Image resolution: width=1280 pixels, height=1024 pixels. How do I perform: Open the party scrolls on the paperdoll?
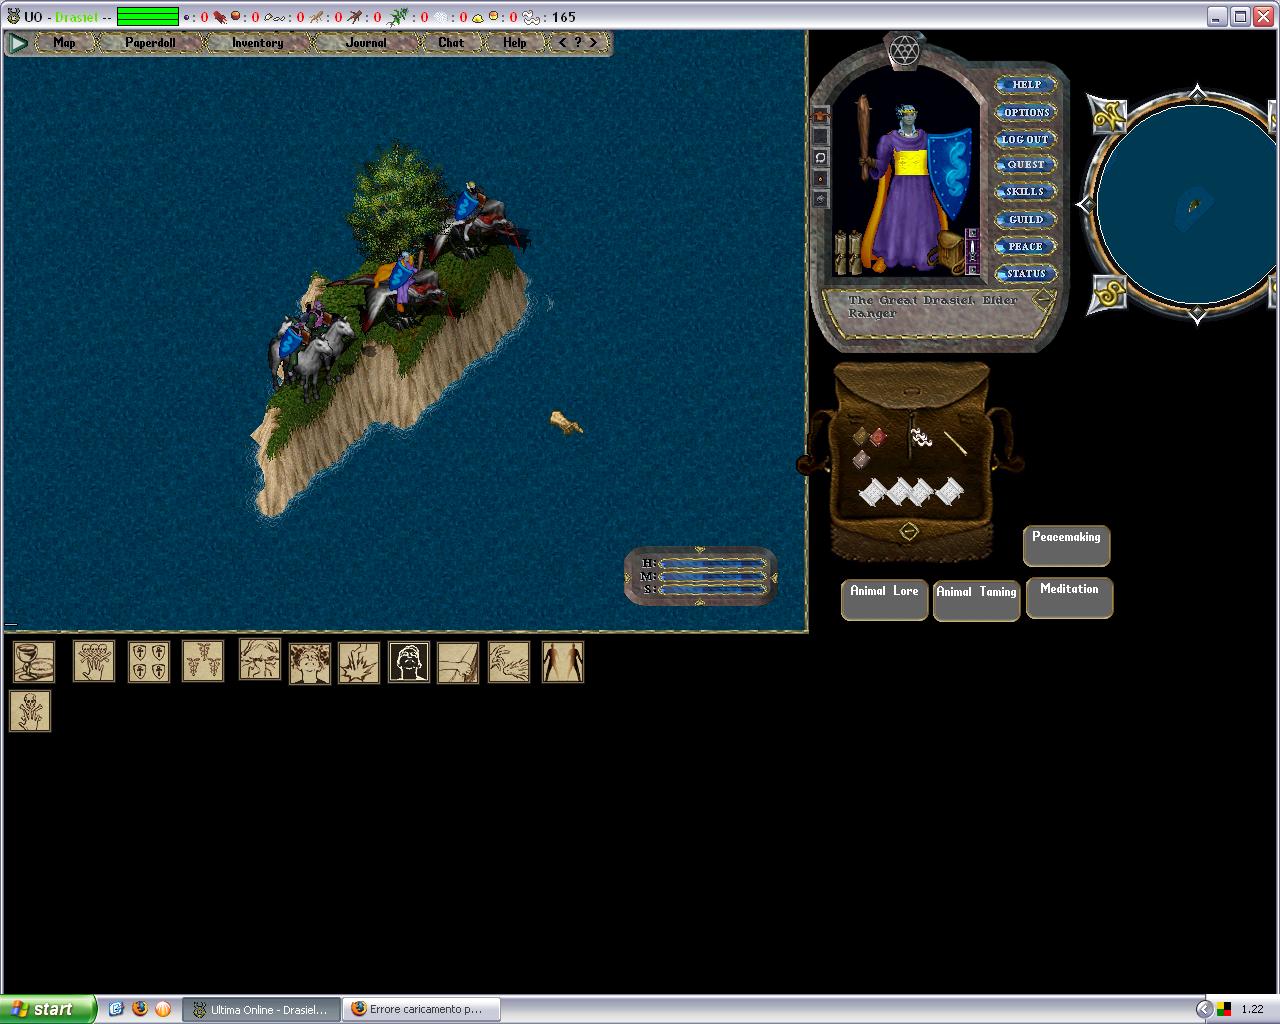click(x=848, y=251)
